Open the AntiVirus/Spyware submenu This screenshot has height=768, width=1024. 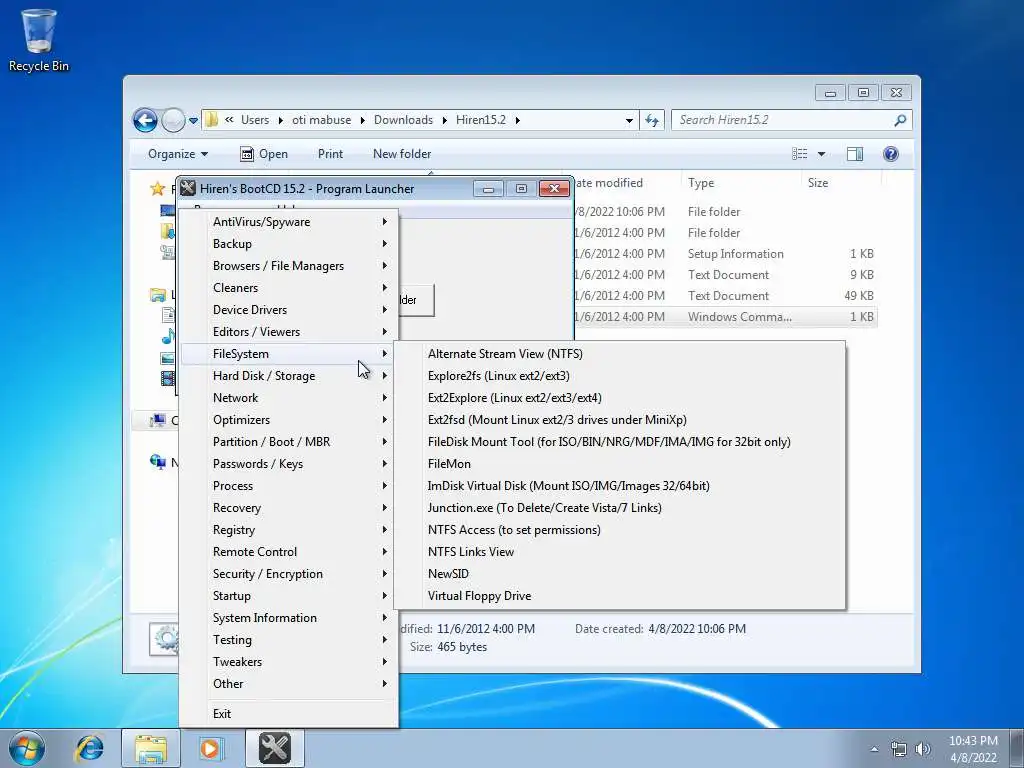[x=288, y=222]
